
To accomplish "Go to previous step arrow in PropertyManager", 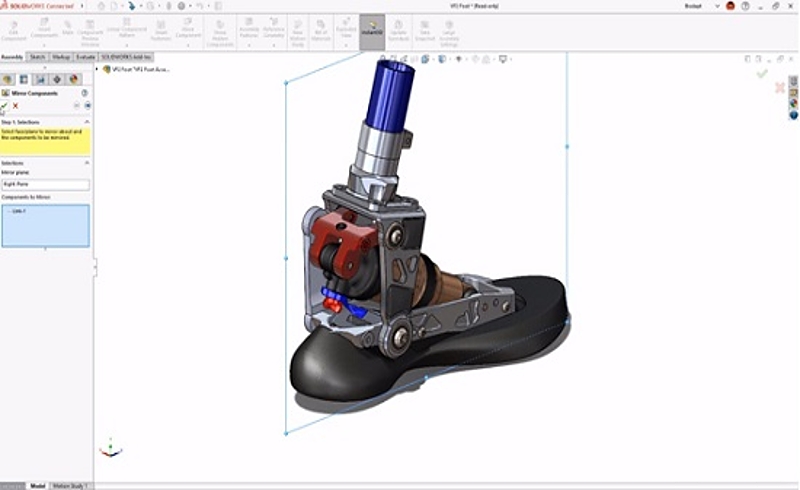I will [77, 106].
